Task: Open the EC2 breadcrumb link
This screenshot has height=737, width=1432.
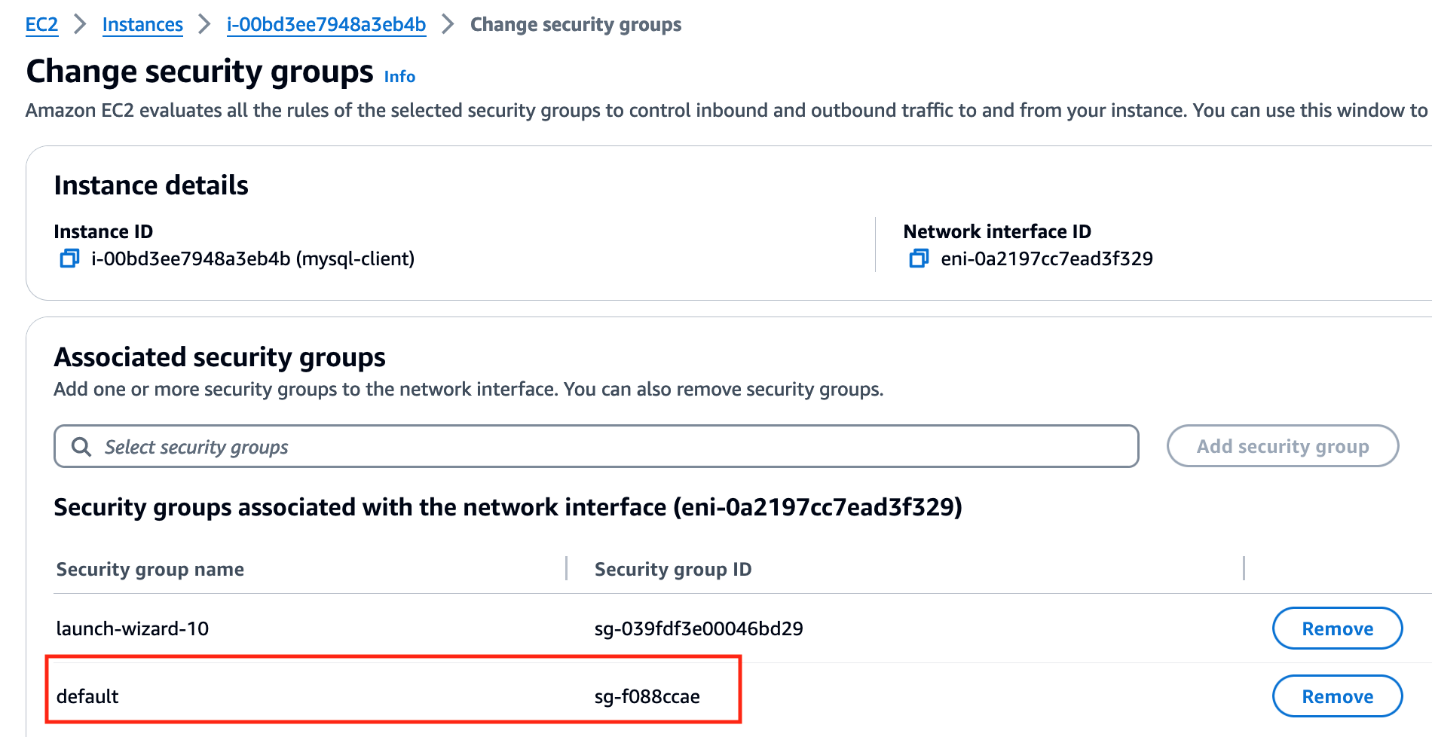Action: click(42, 24)
